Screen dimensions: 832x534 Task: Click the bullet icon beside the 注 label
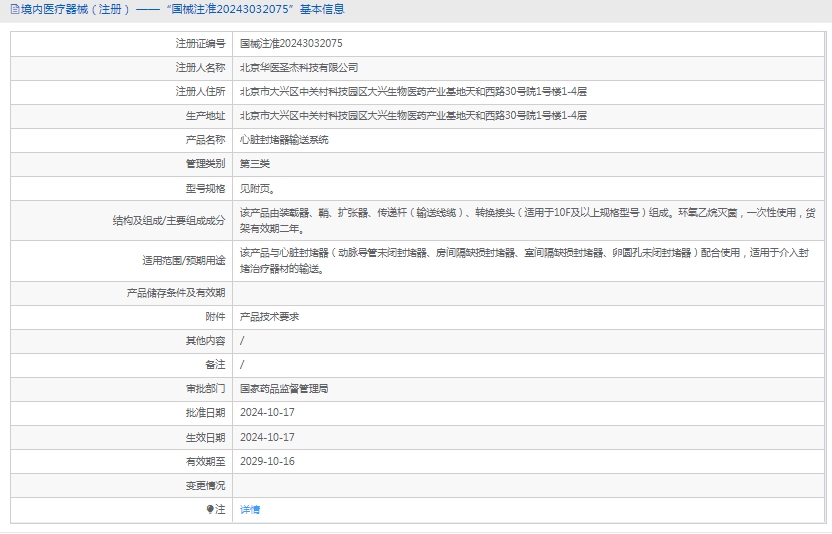[210, 510]
